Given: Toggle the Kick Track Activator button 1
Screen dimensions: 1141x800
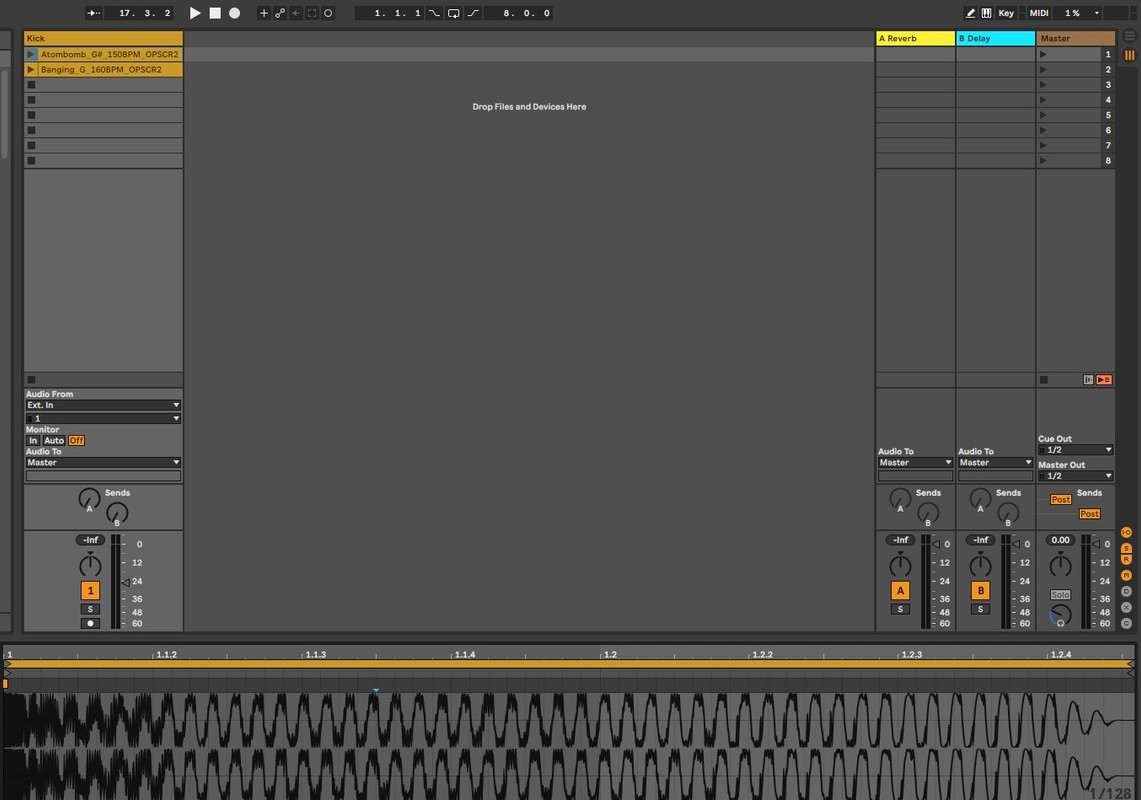Looking at the screenshot, I should click(90, 591).
